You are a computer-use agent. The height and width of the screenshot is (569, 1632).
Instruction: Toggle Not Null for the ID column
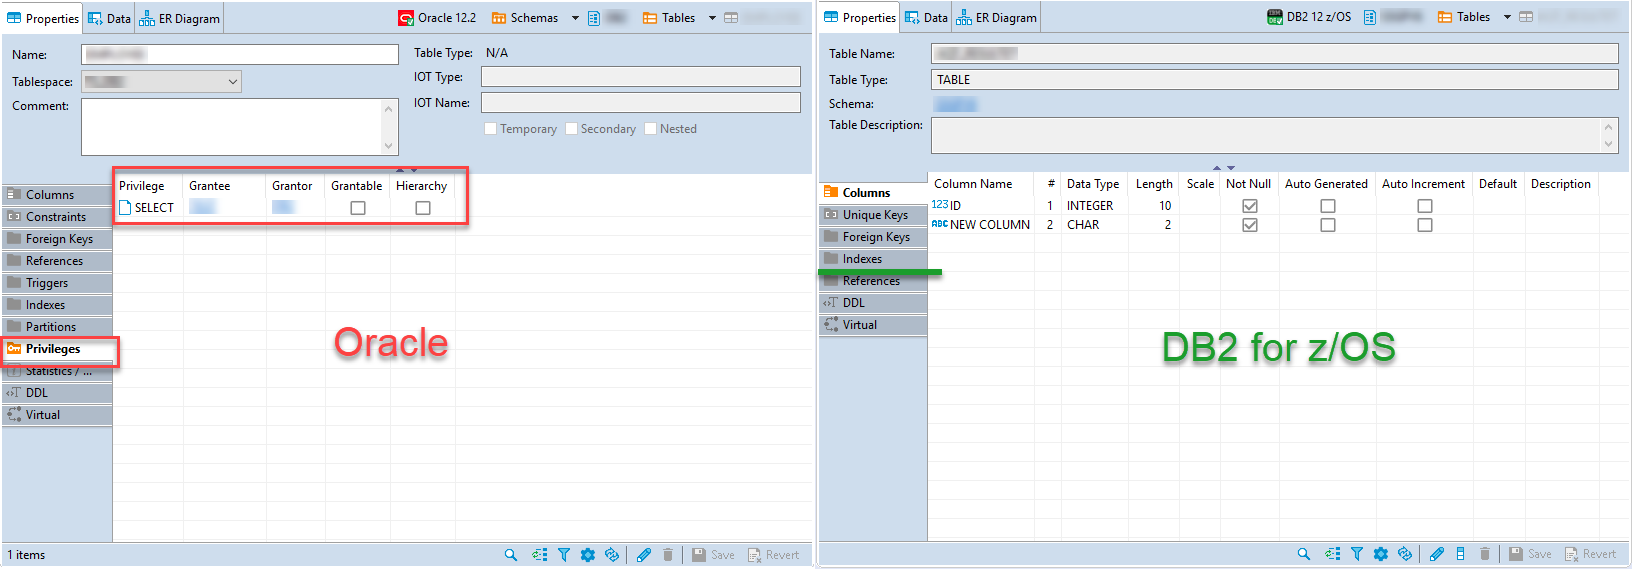coord(1250,206)
